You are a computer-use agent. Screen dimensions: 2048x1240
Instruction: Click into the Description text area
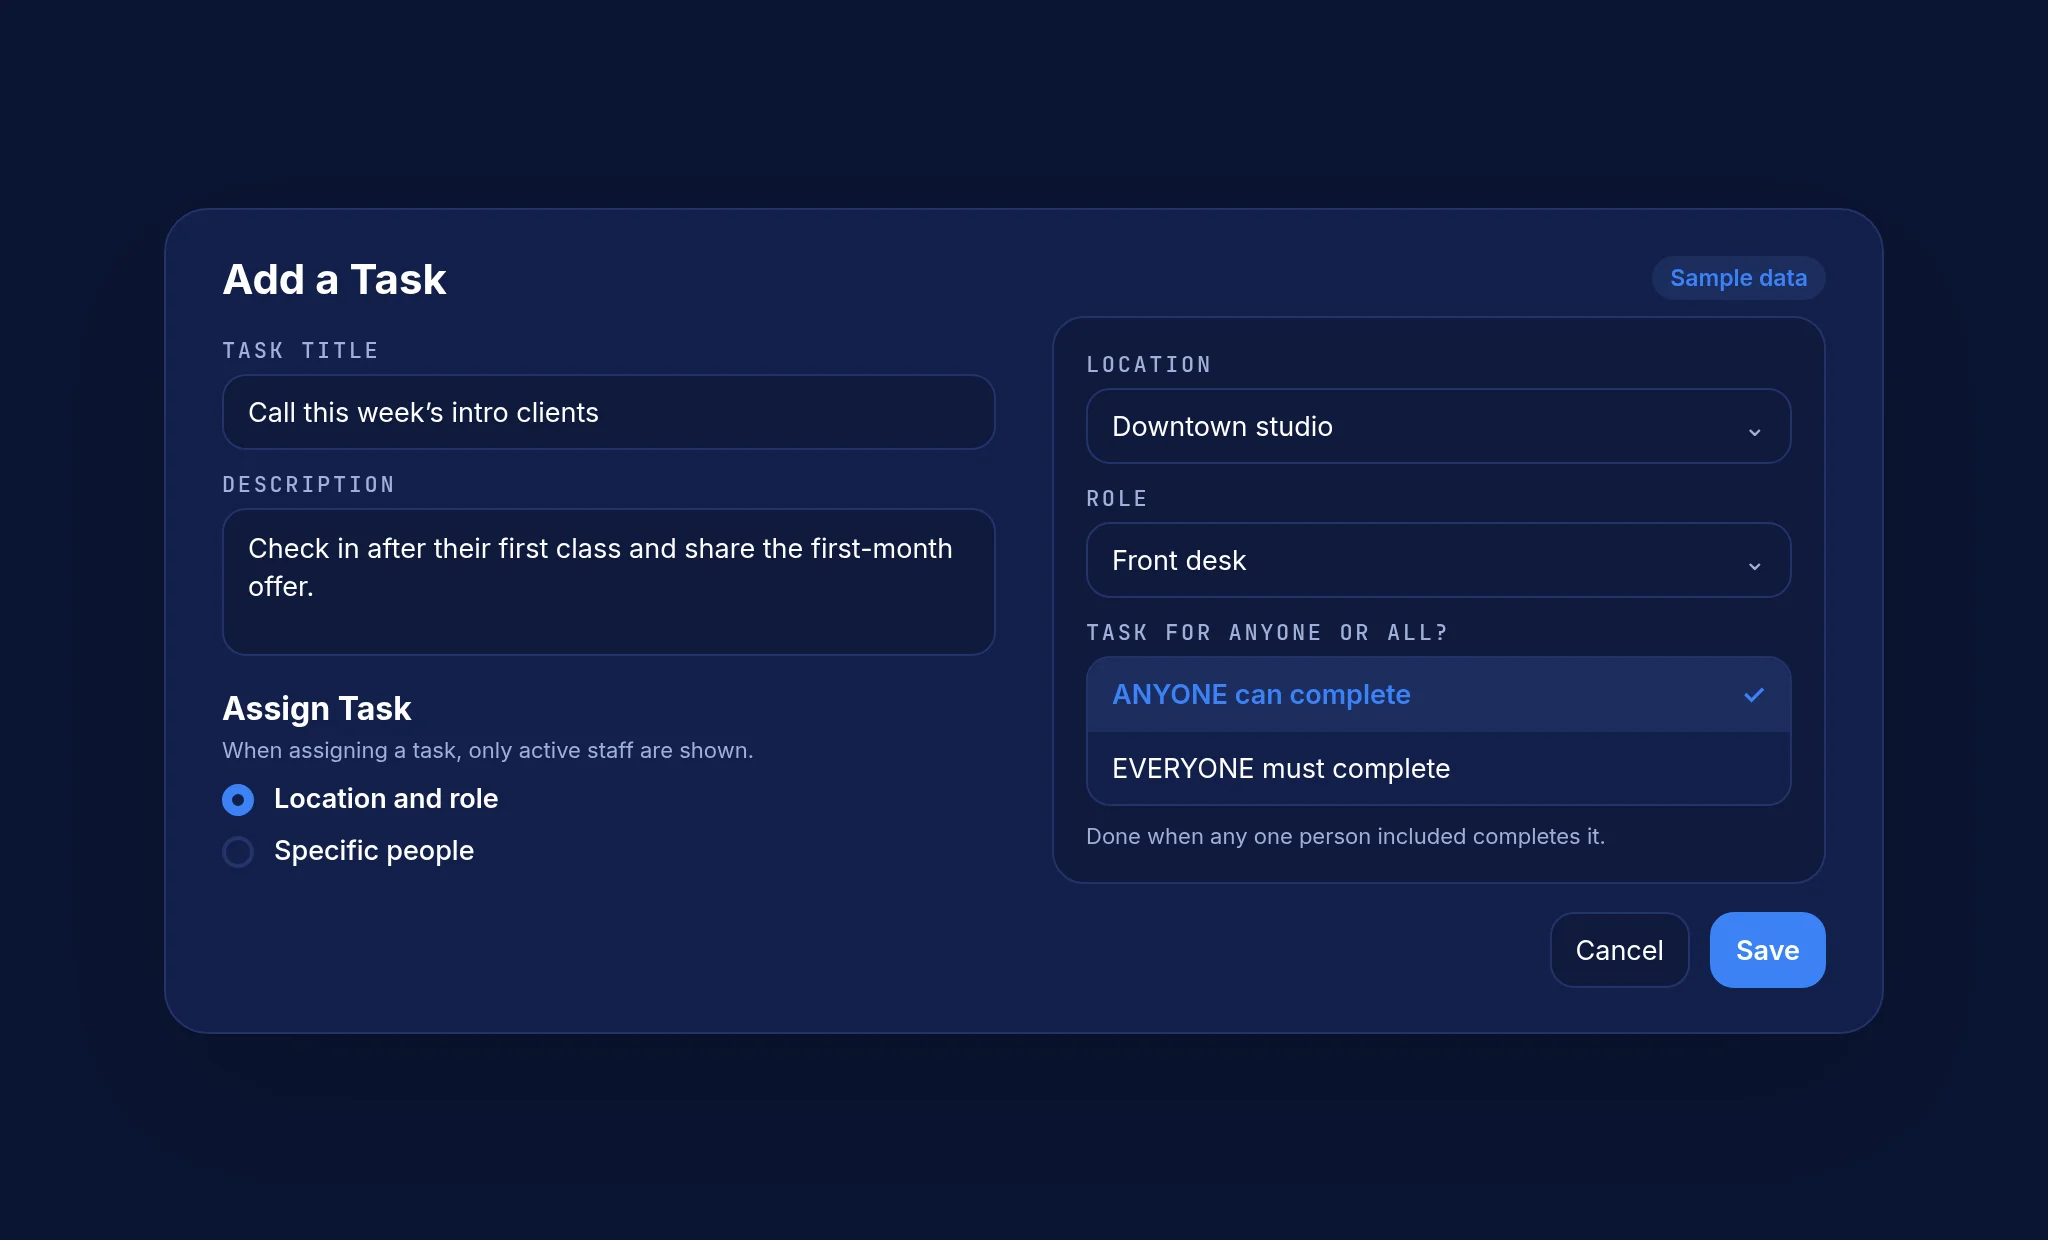pos(608,582)
